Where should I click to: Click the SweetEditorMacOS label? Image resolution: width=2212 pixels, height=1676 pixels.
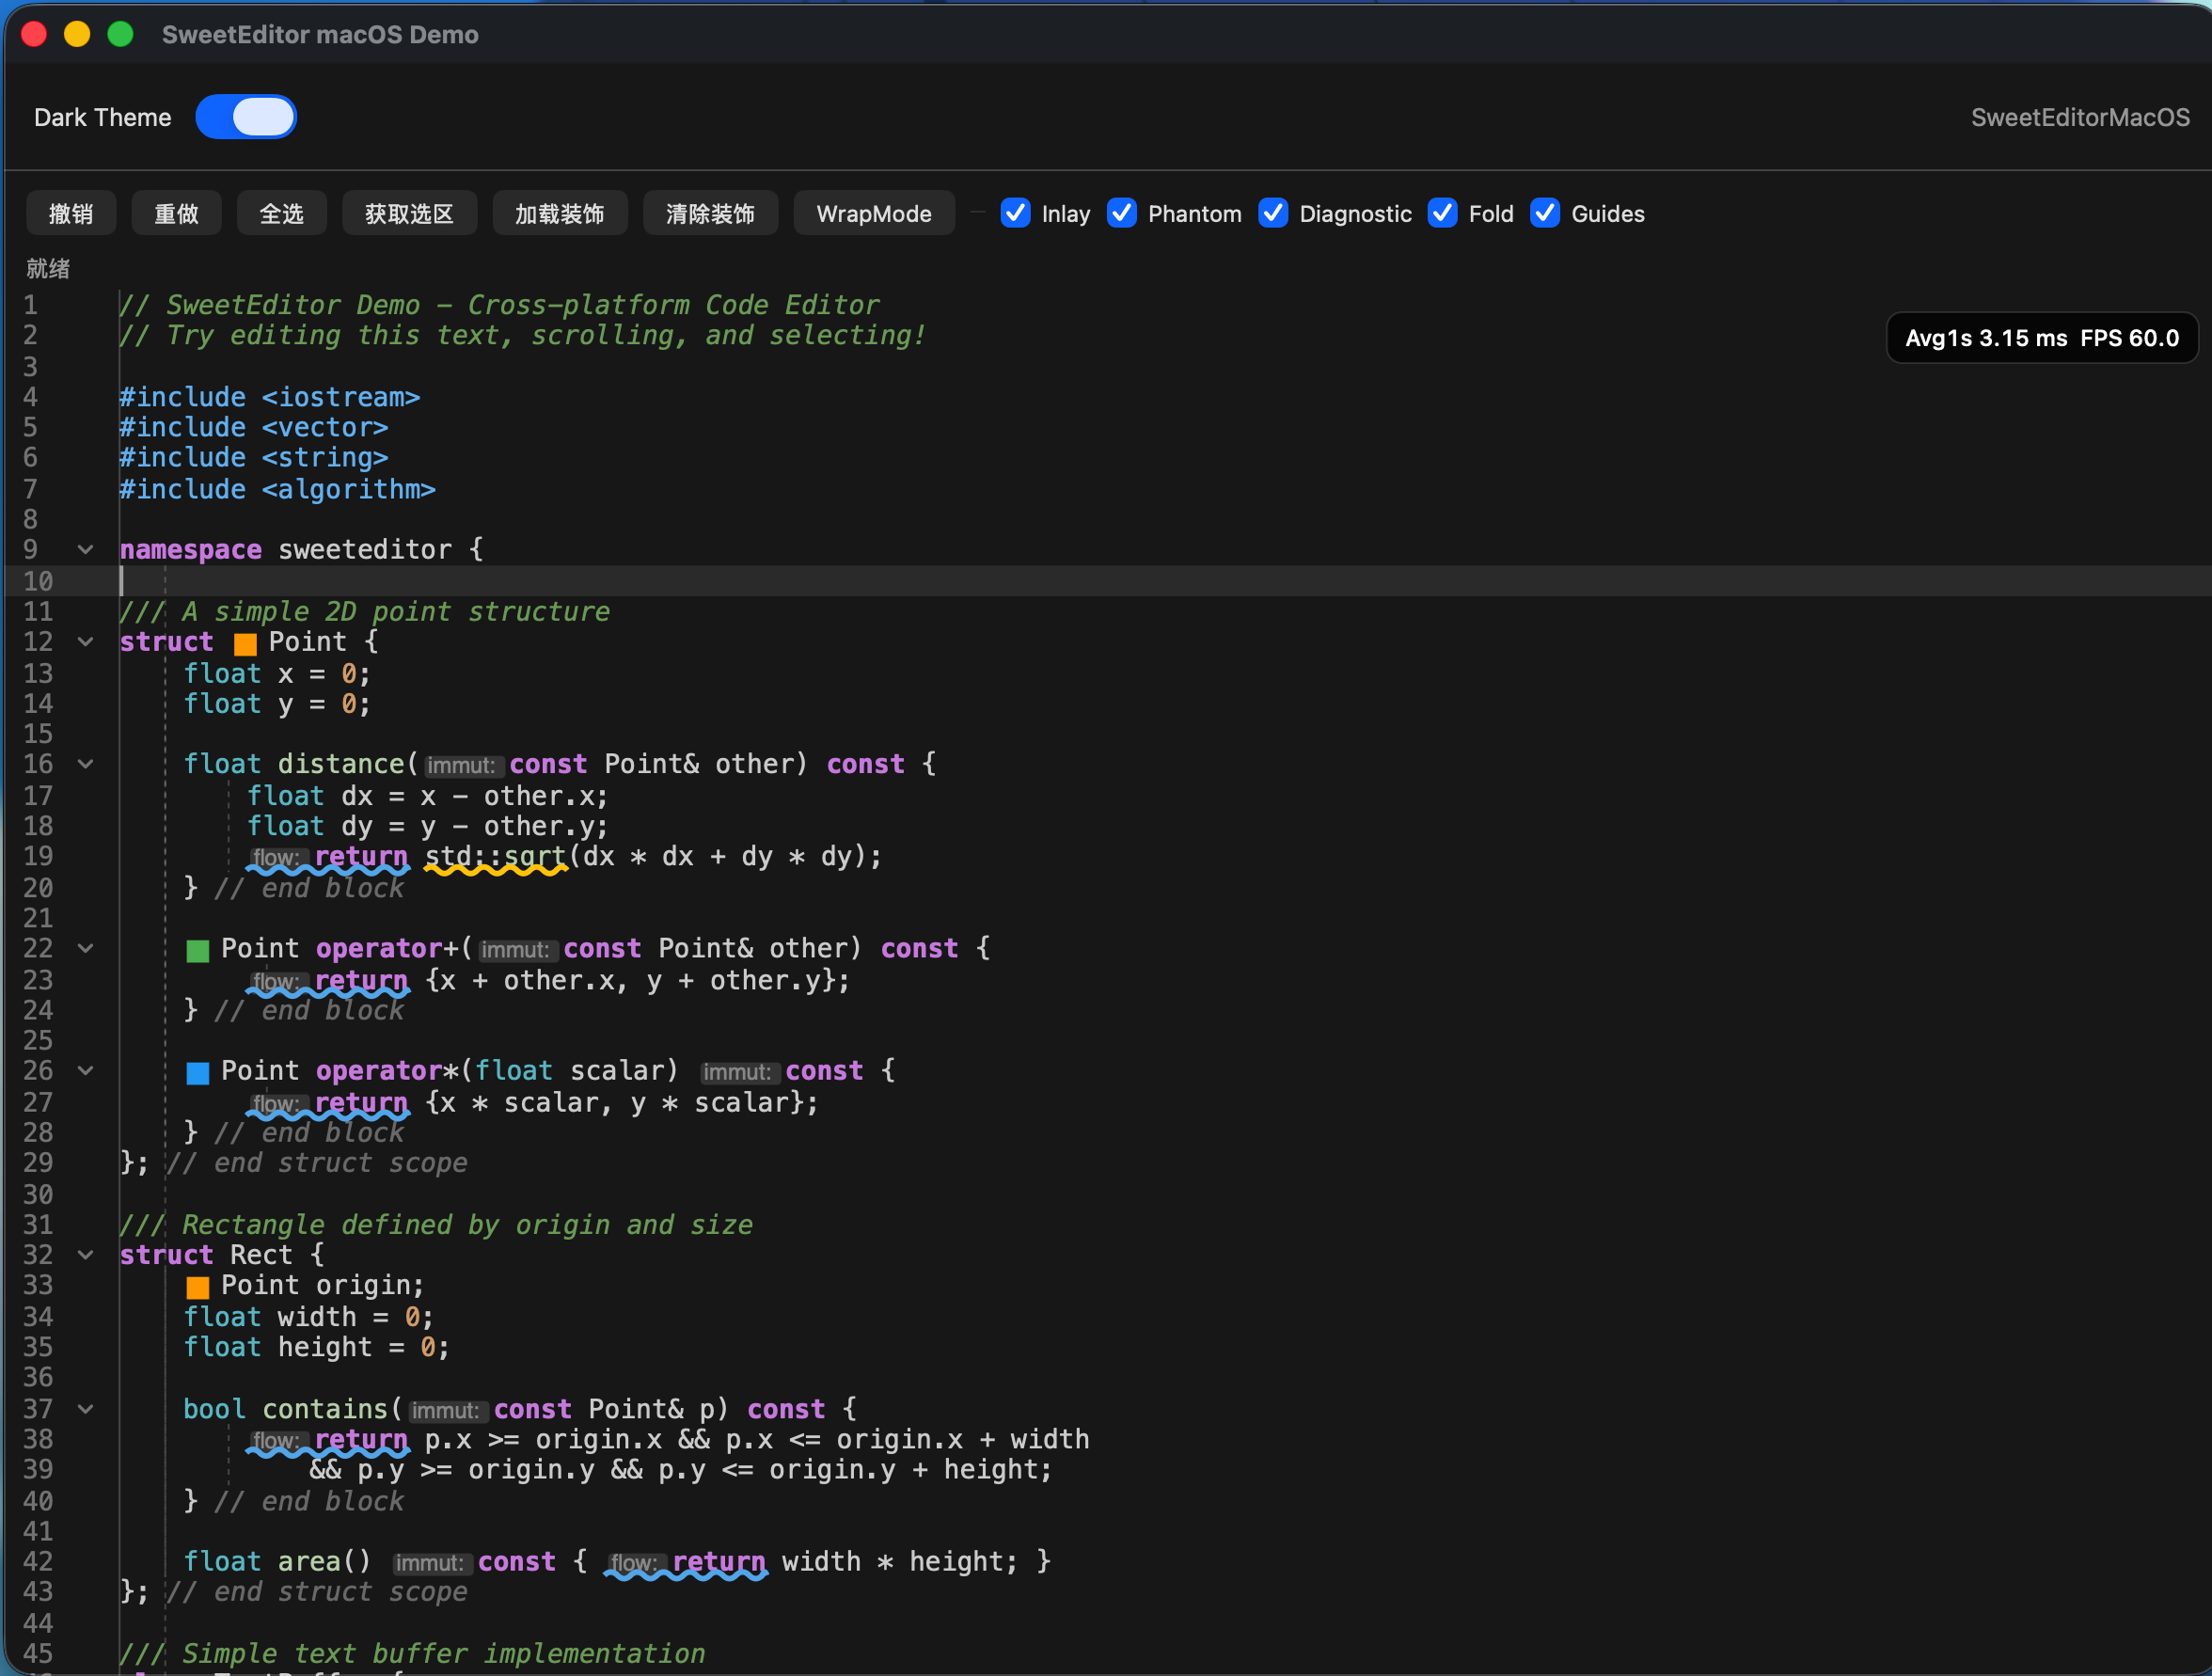pos(2080,117)
